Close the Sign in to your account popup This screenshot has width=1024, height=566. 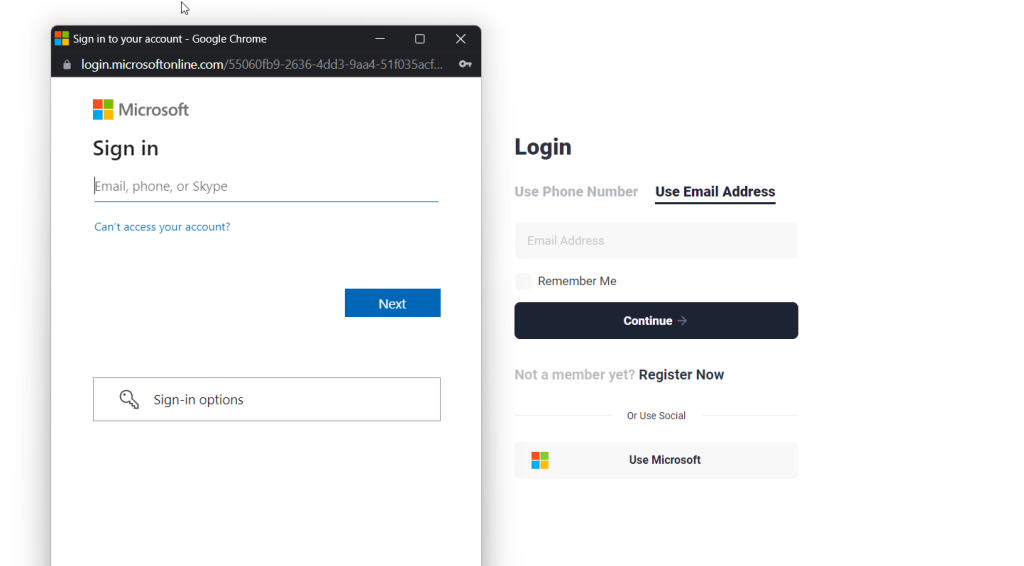(x=461, y=39)
